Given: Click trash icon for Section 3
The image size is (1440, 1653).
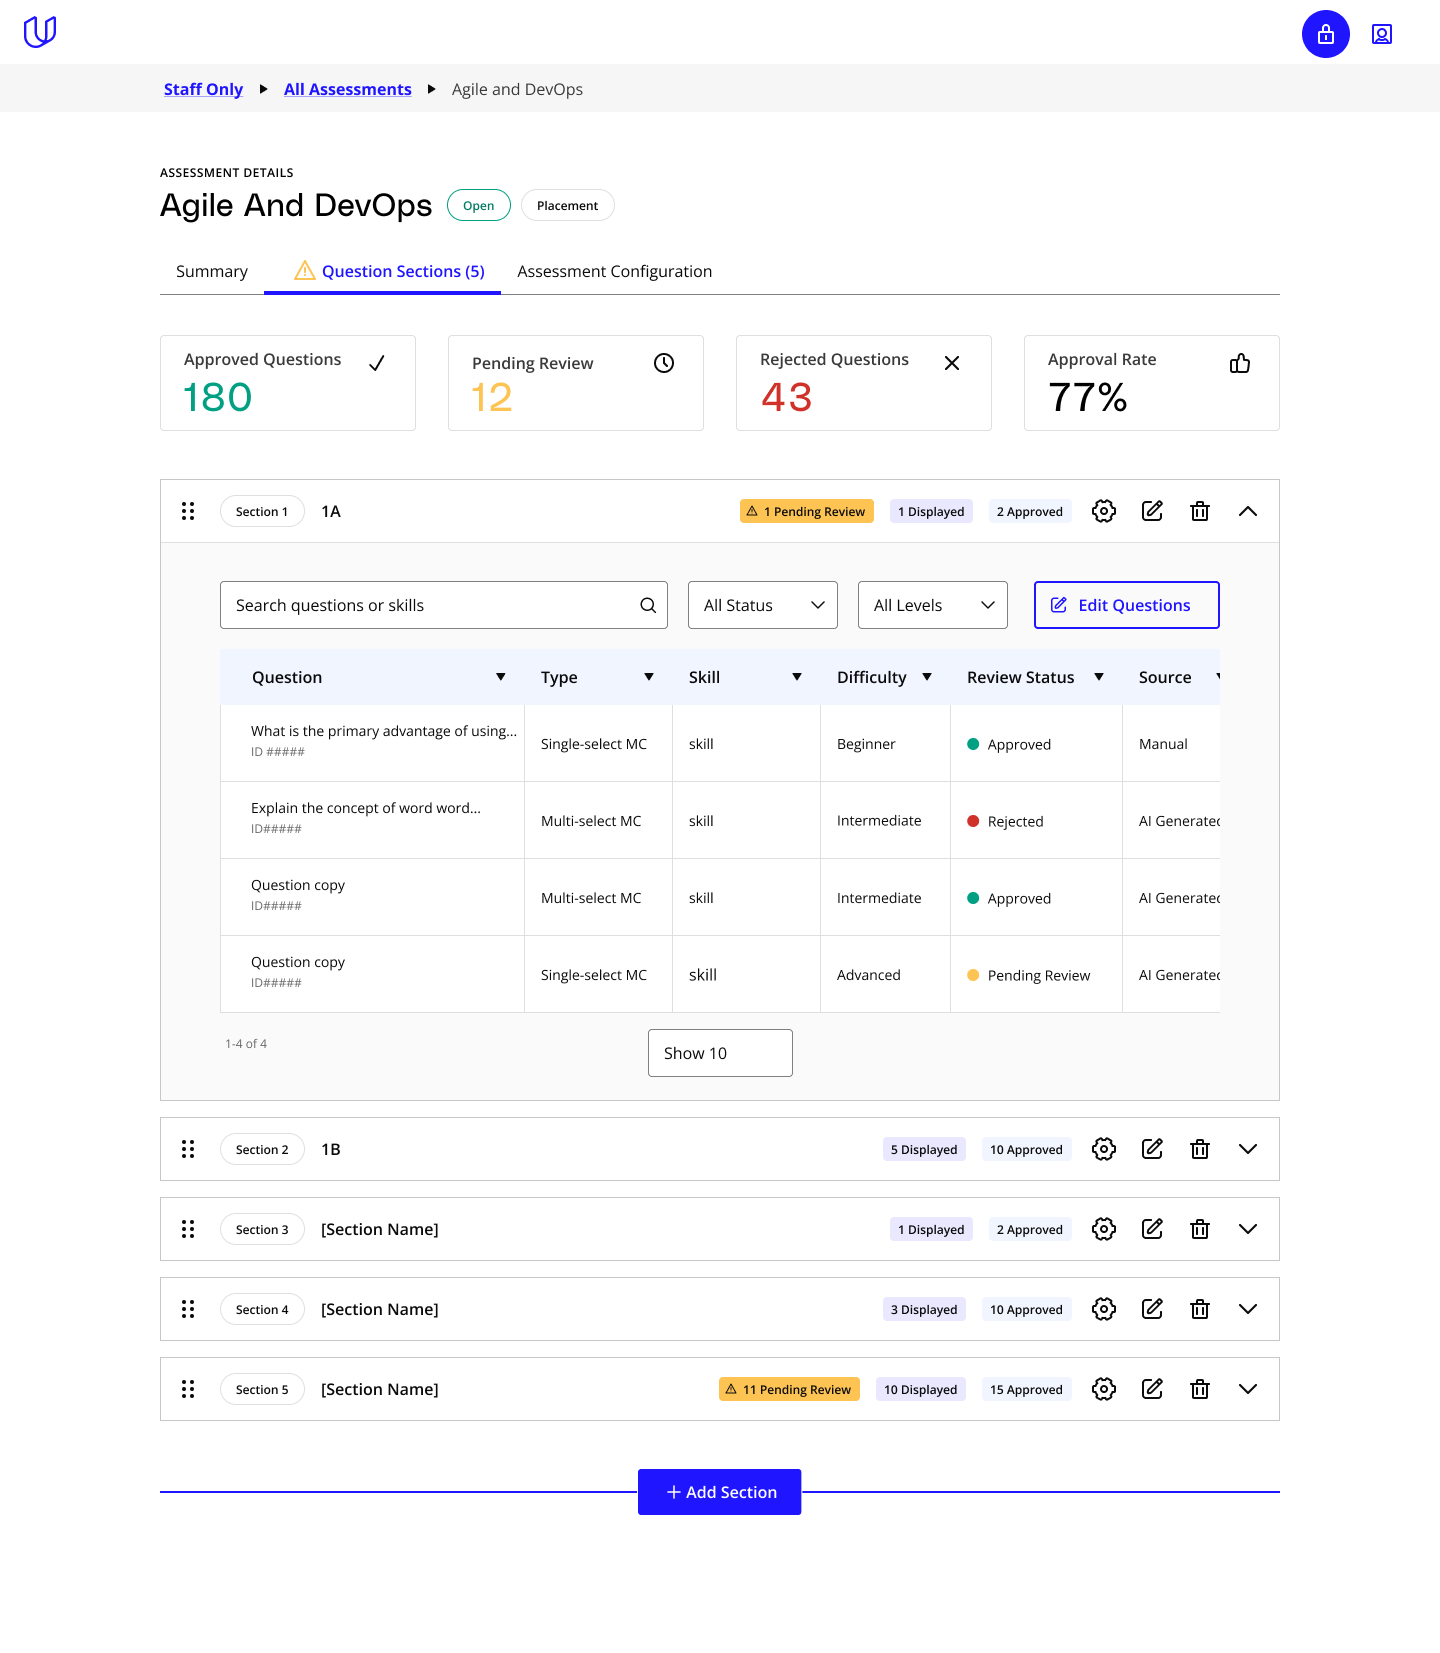Looking at the screenshot, I should point(1200,1229).
